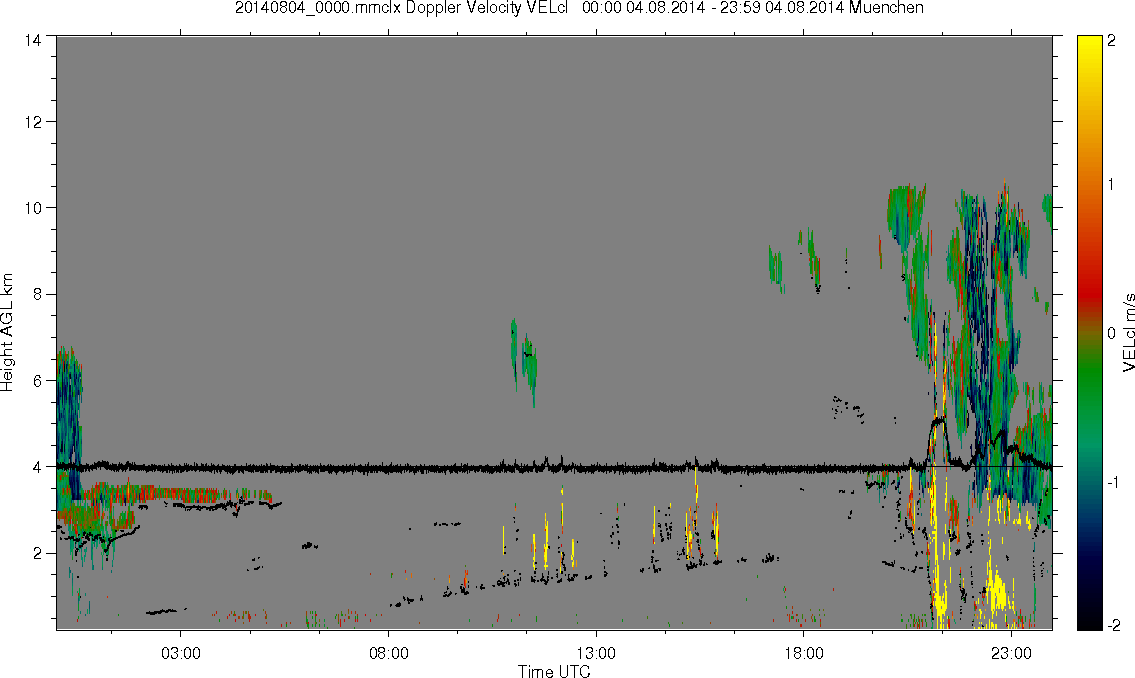Click the 'Time UTC' axis title
The image size is (1135, 678).
(554, 671)
